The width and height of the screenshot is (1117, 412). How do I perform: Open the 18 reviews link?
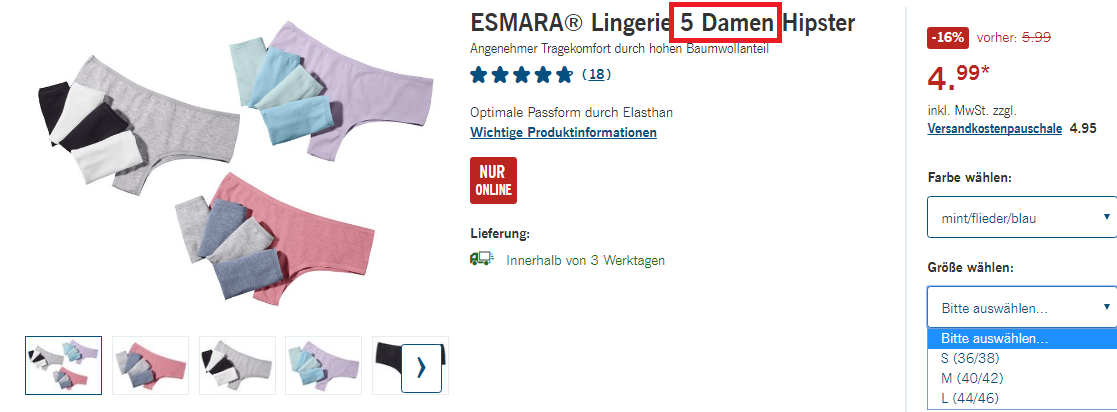[x=596, y=74]
